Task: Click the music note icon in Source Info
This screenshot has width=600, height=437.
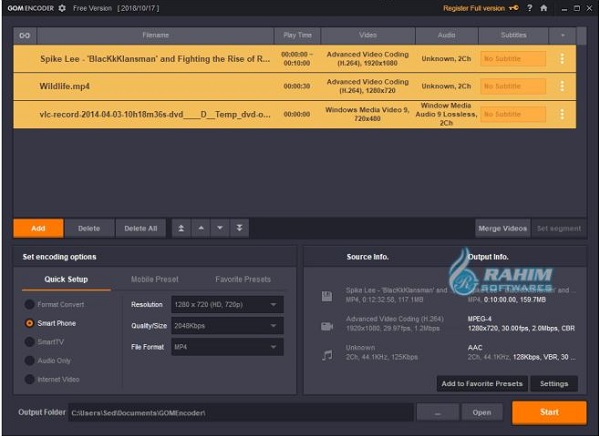Action: (x=327, y=355)
